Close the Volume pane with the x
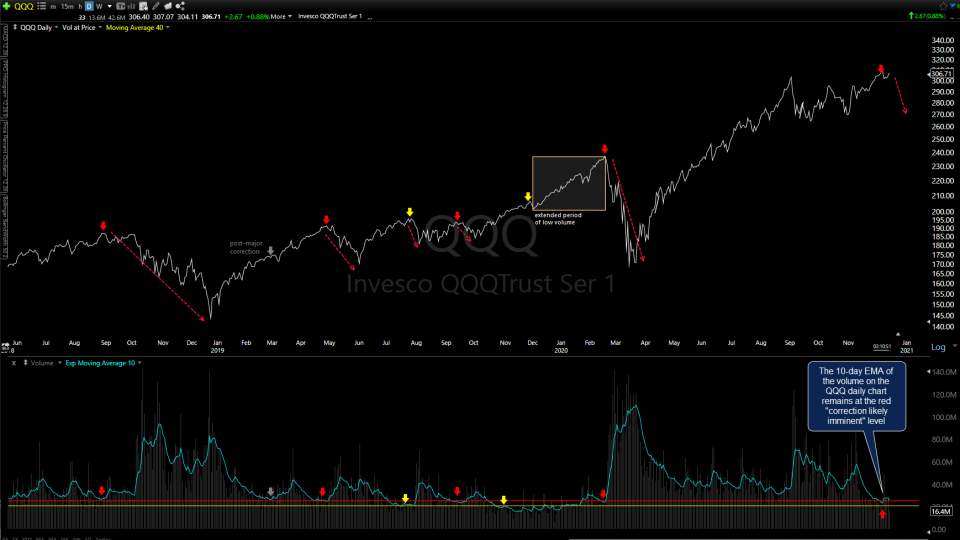 click(13, 363)
